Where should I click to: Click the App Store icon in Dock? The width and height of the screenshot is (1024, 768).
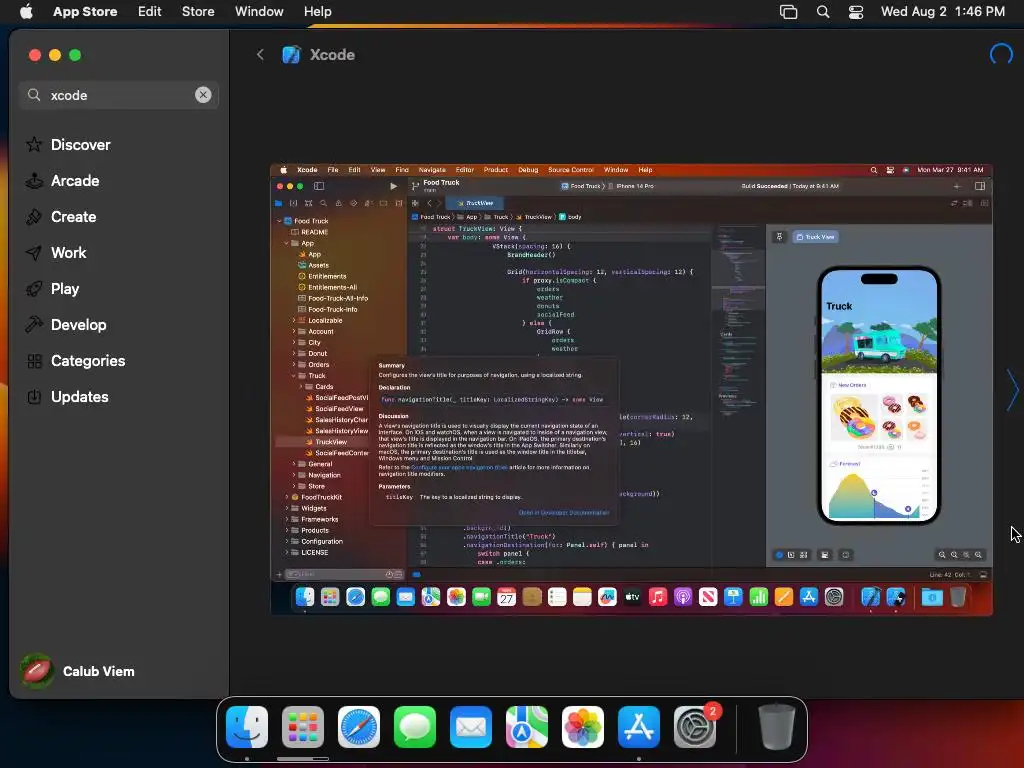[639, 727]
